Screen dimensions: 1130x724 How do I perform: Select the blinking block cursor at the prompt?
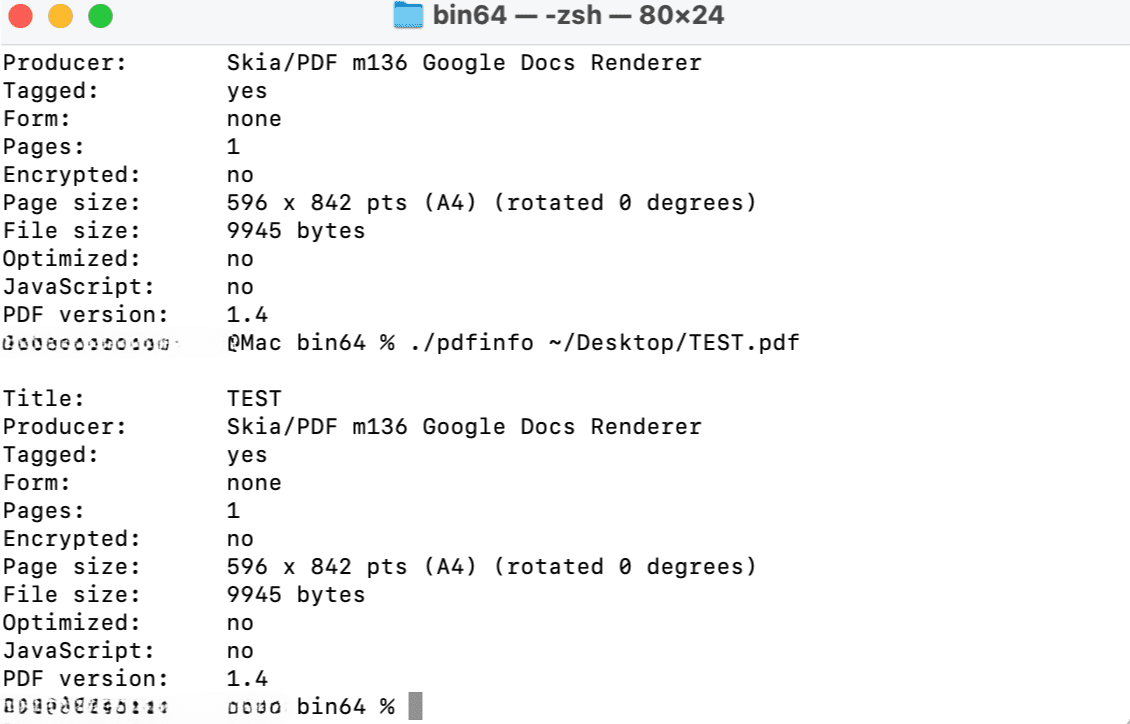click(414, 705)
